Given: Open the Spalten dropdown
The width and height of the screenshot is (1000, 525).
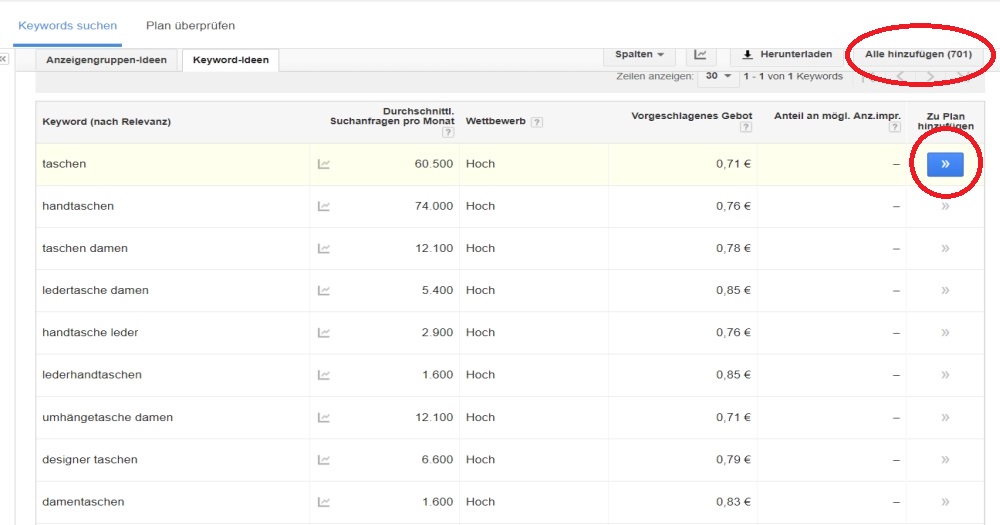Looking at the screenshot, I should click(x=639, y=55).
